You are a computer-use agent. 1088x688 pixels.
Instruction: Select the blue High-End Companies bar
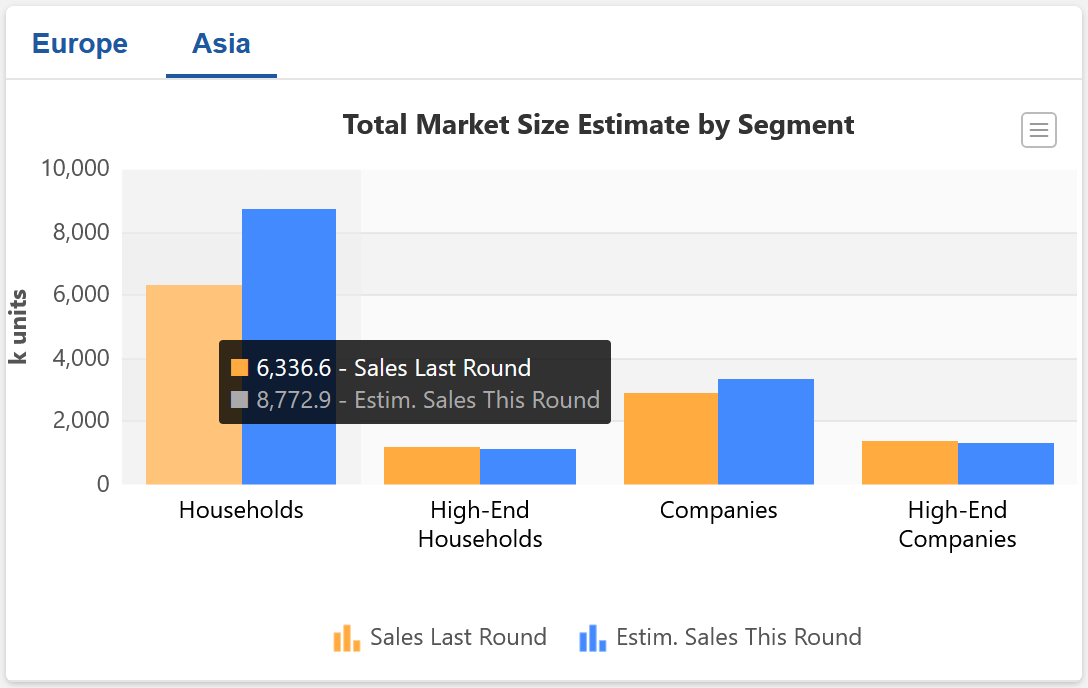[1006, 464]
